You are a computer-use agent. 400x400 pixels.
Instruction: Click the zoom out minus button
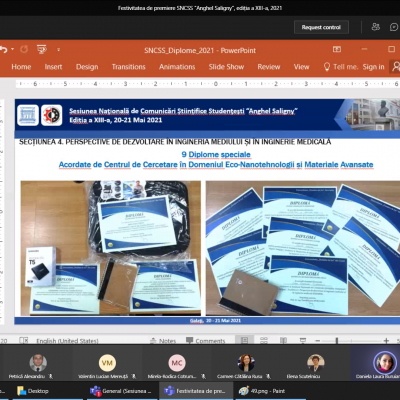(x=318, y=341)
